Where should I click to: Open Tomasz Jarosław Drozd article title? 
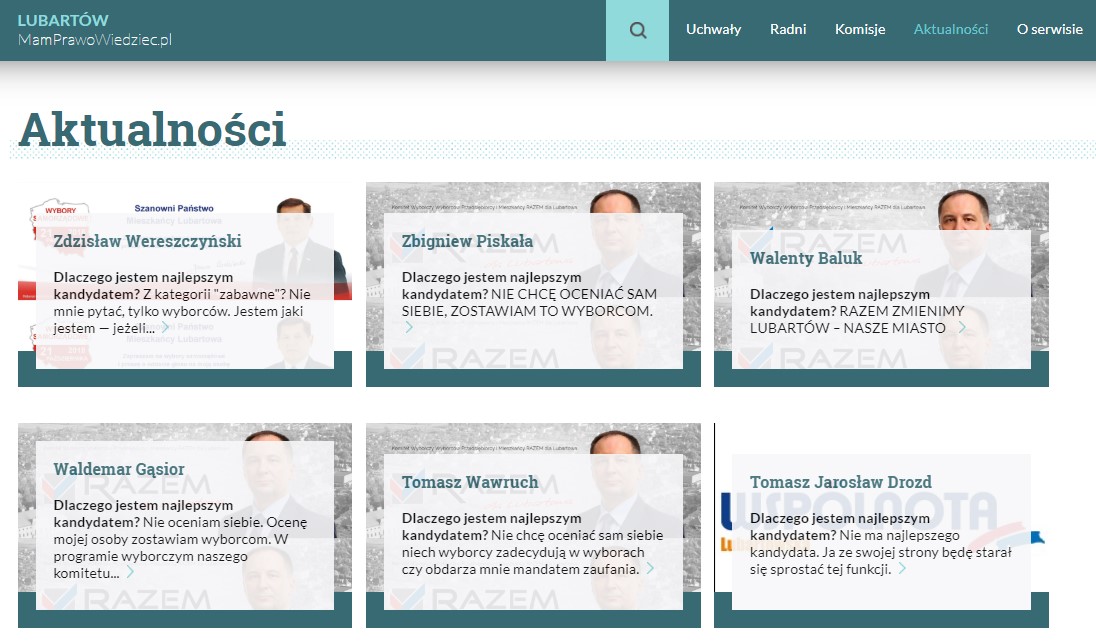point(840,482)
